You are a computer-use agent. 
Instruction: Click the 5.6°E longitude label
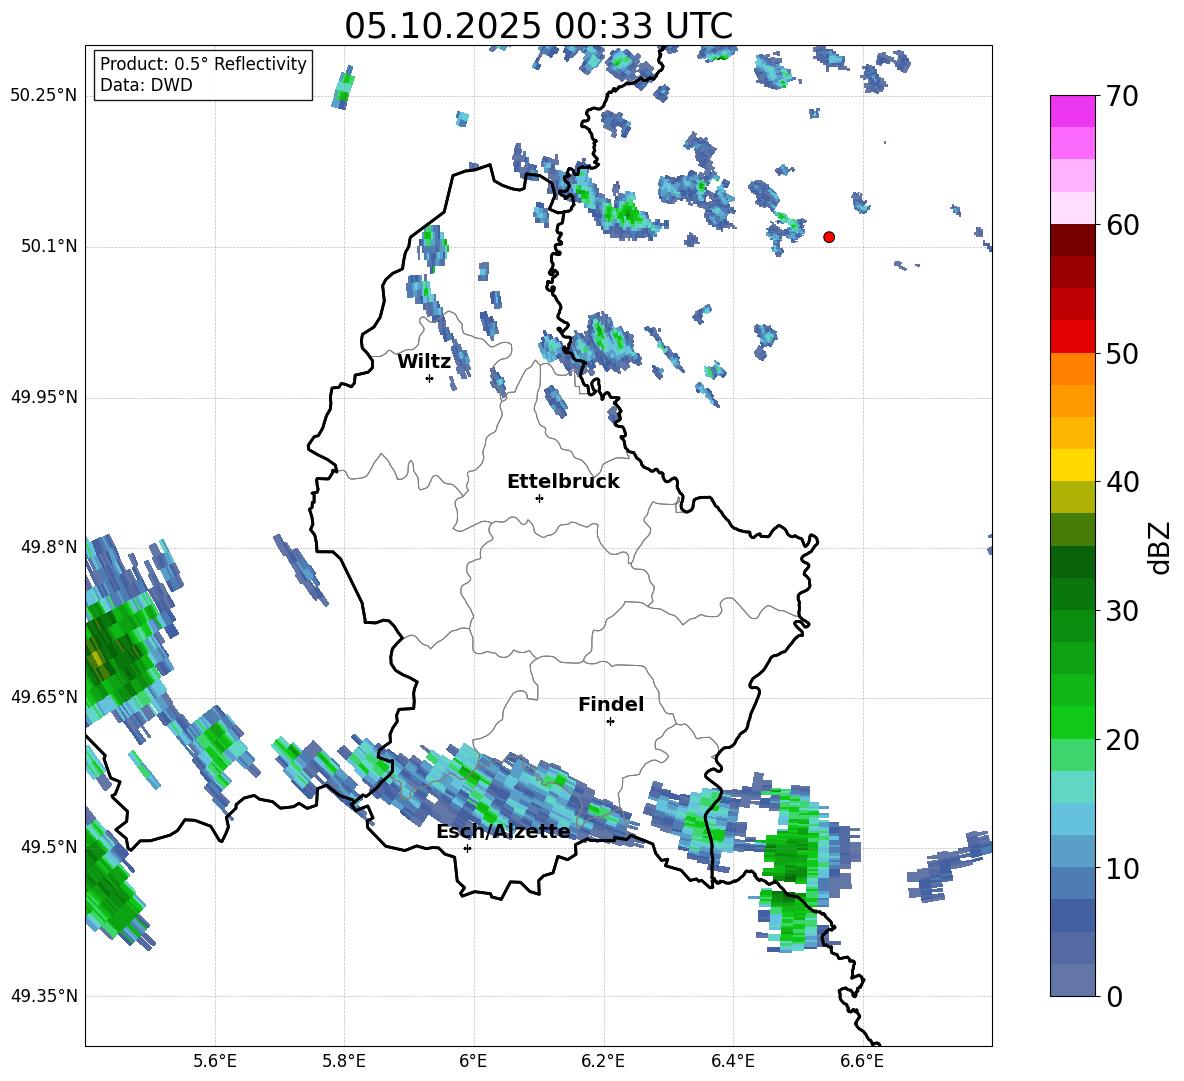click(215, 1061)
